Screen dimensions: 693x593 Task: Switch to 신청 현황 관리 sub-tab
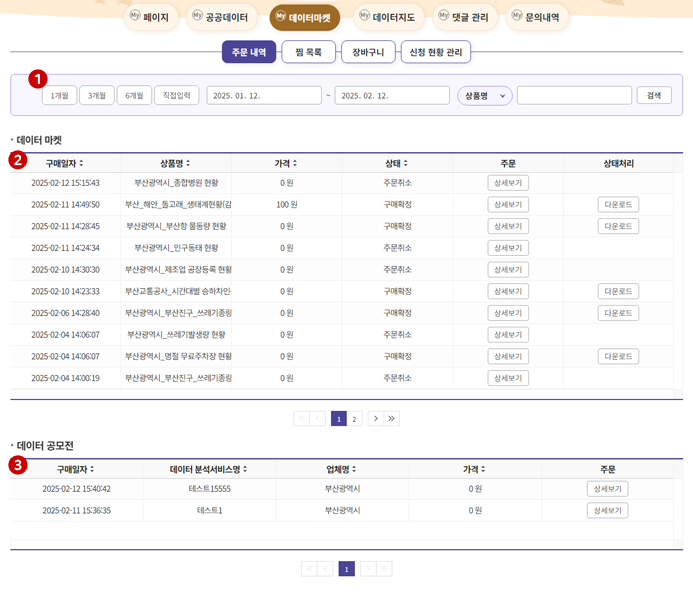point(436,52)
